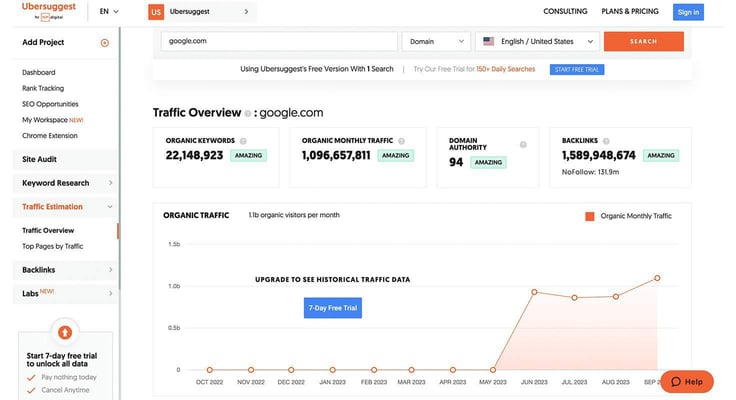Click info icon beside Domain Authority
Screen dimensions: 736x400
coord(523,145)
